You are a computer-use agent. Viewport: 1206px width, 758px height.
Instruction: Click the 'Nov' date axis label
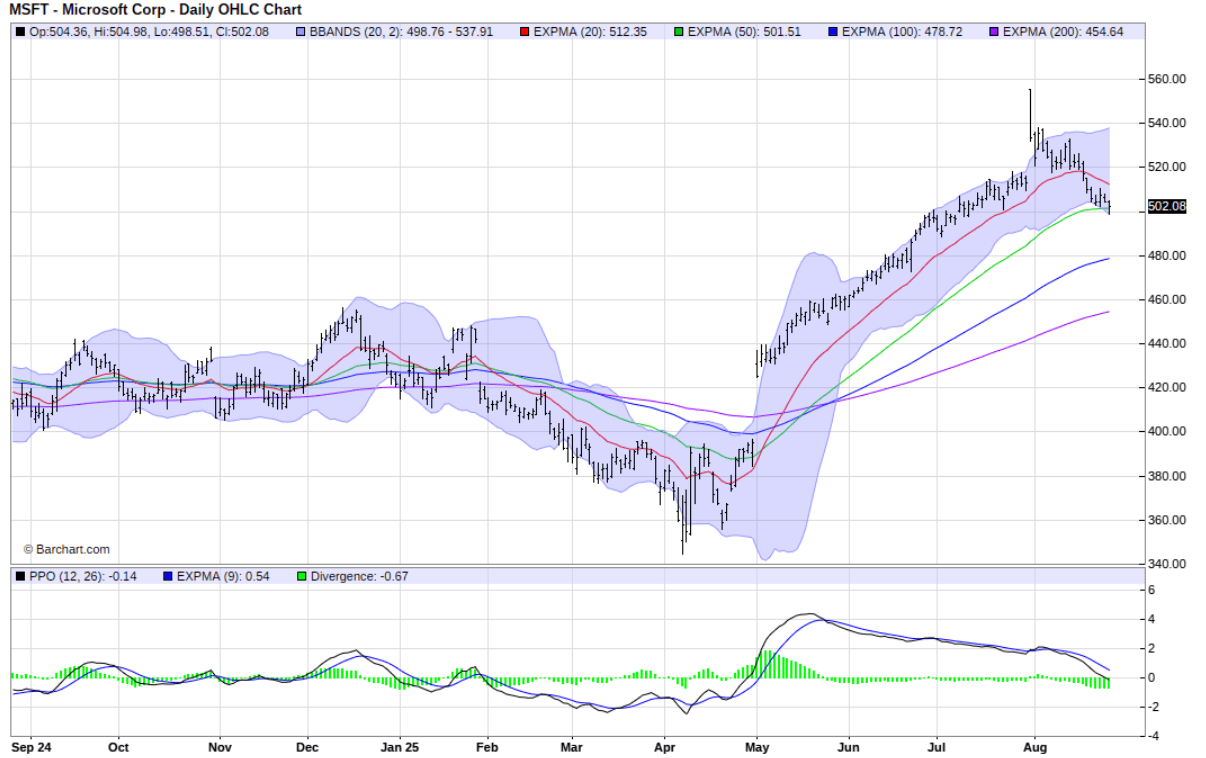pyautogui.click(x=220, y=747)
